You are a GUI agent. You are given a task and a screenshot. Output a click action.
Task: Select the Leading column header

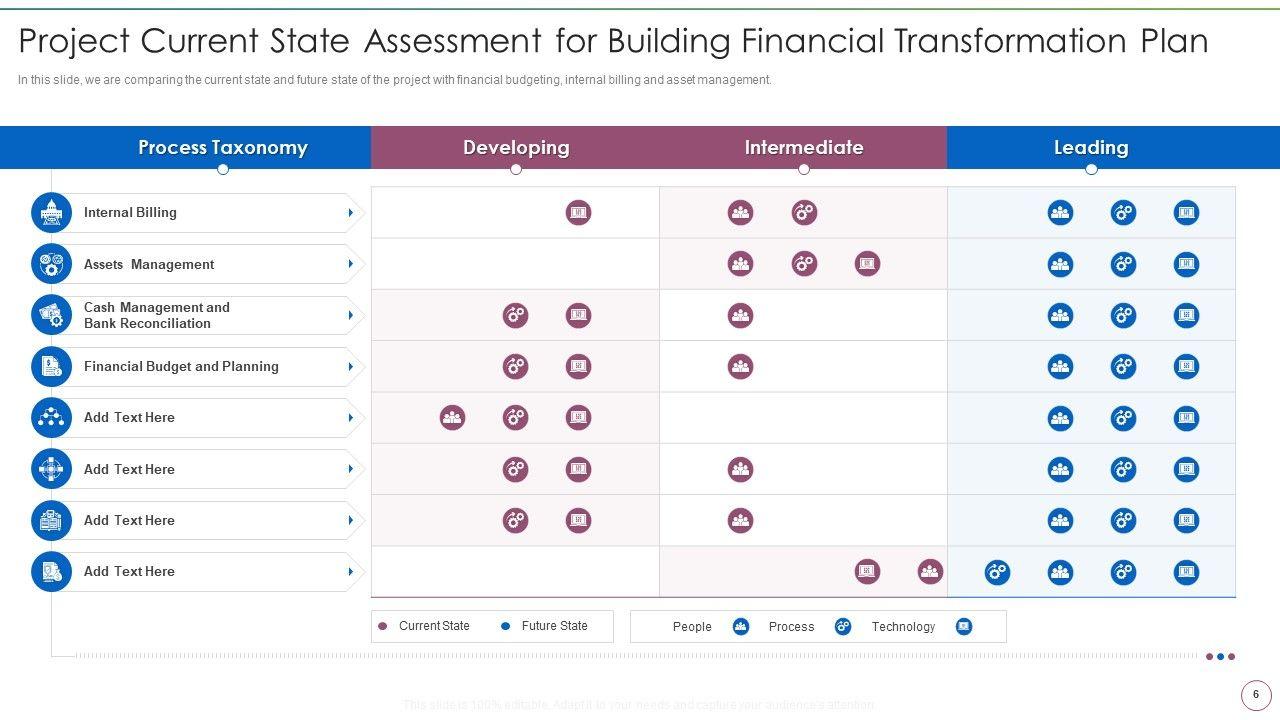[x=1091, y=148]
